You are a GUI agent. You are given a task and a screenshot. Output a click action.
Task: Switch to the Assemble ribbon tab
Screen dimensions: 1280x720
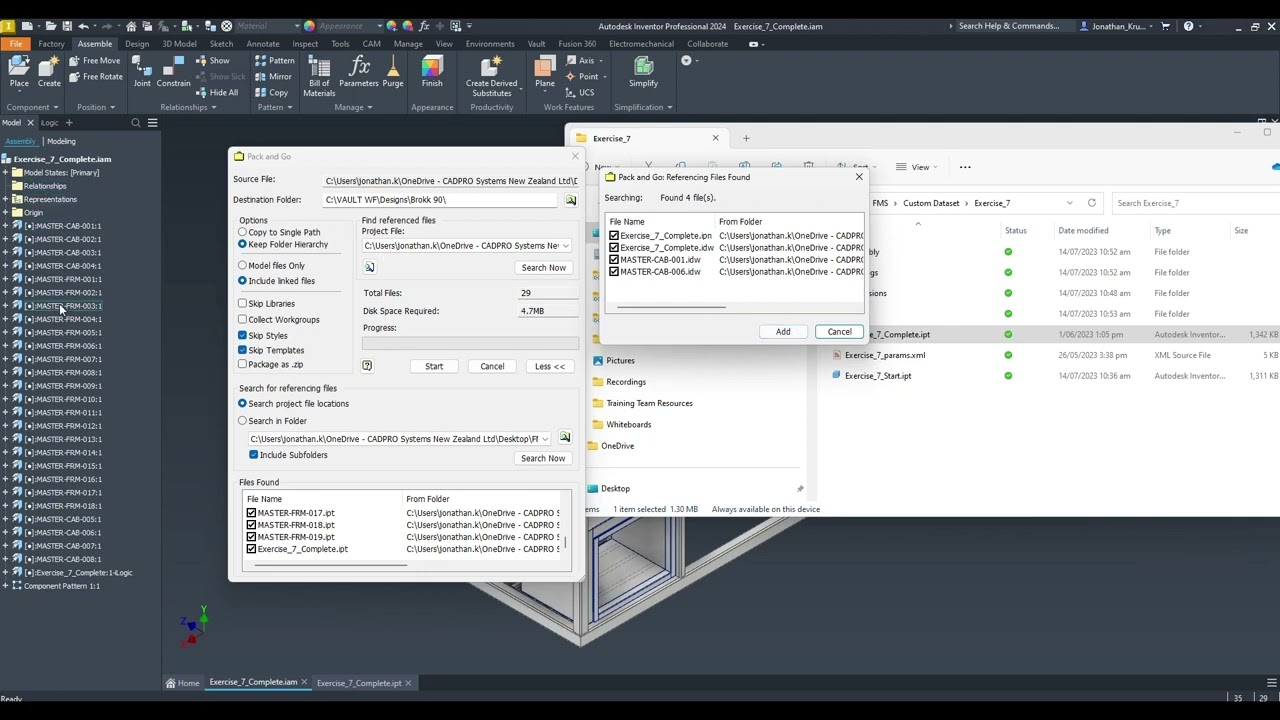(x=95, y=44)
